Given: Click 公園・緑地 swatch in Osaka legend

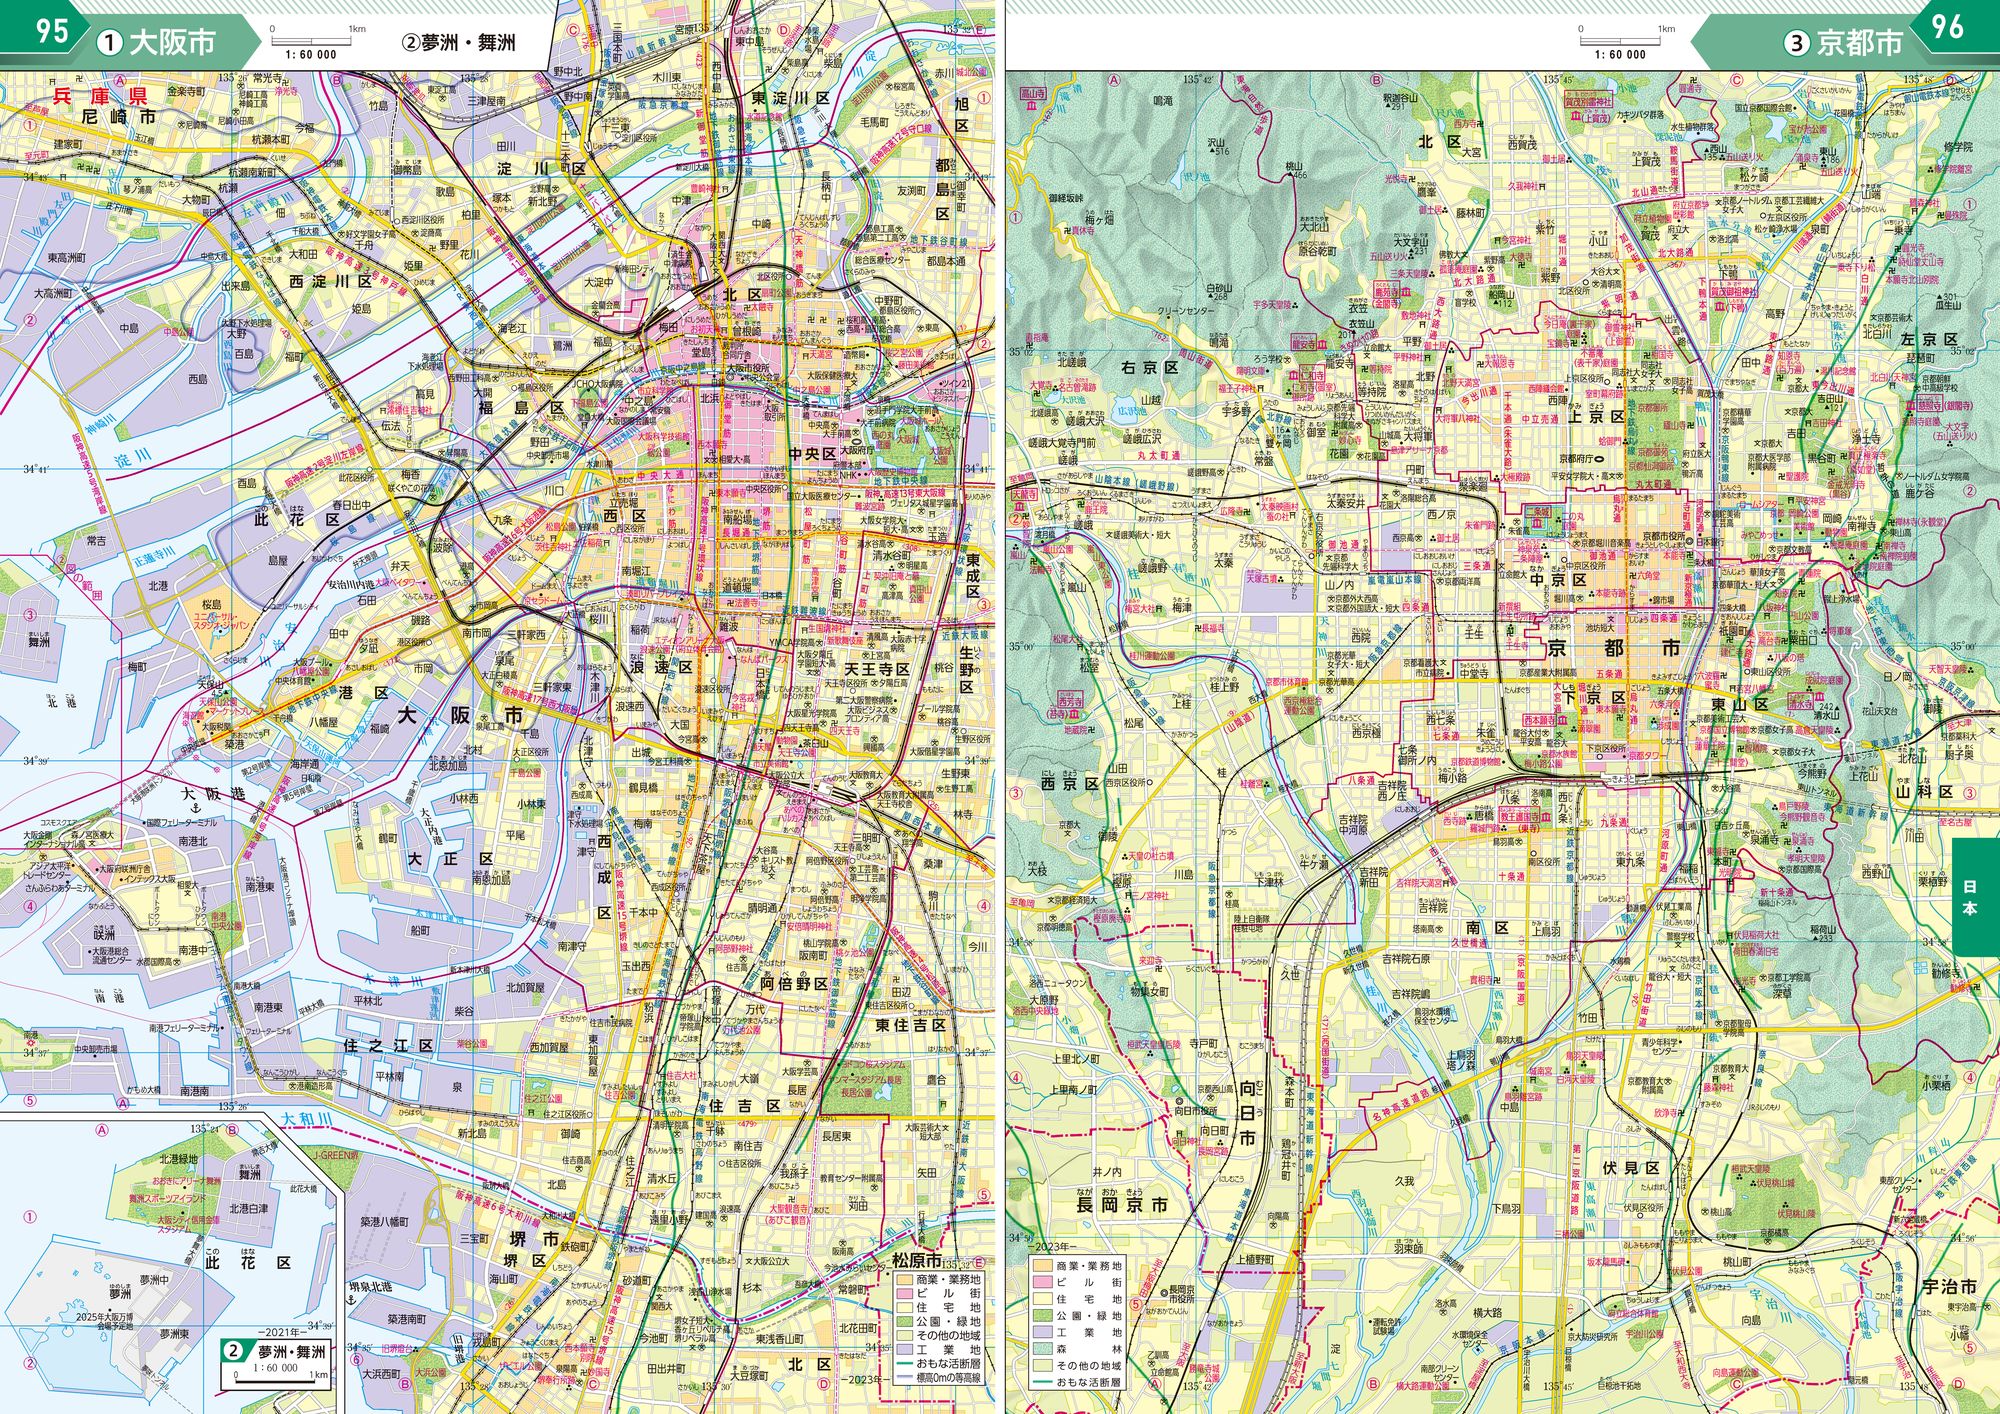Looking at the screenshot, I should coord(904,1321).
